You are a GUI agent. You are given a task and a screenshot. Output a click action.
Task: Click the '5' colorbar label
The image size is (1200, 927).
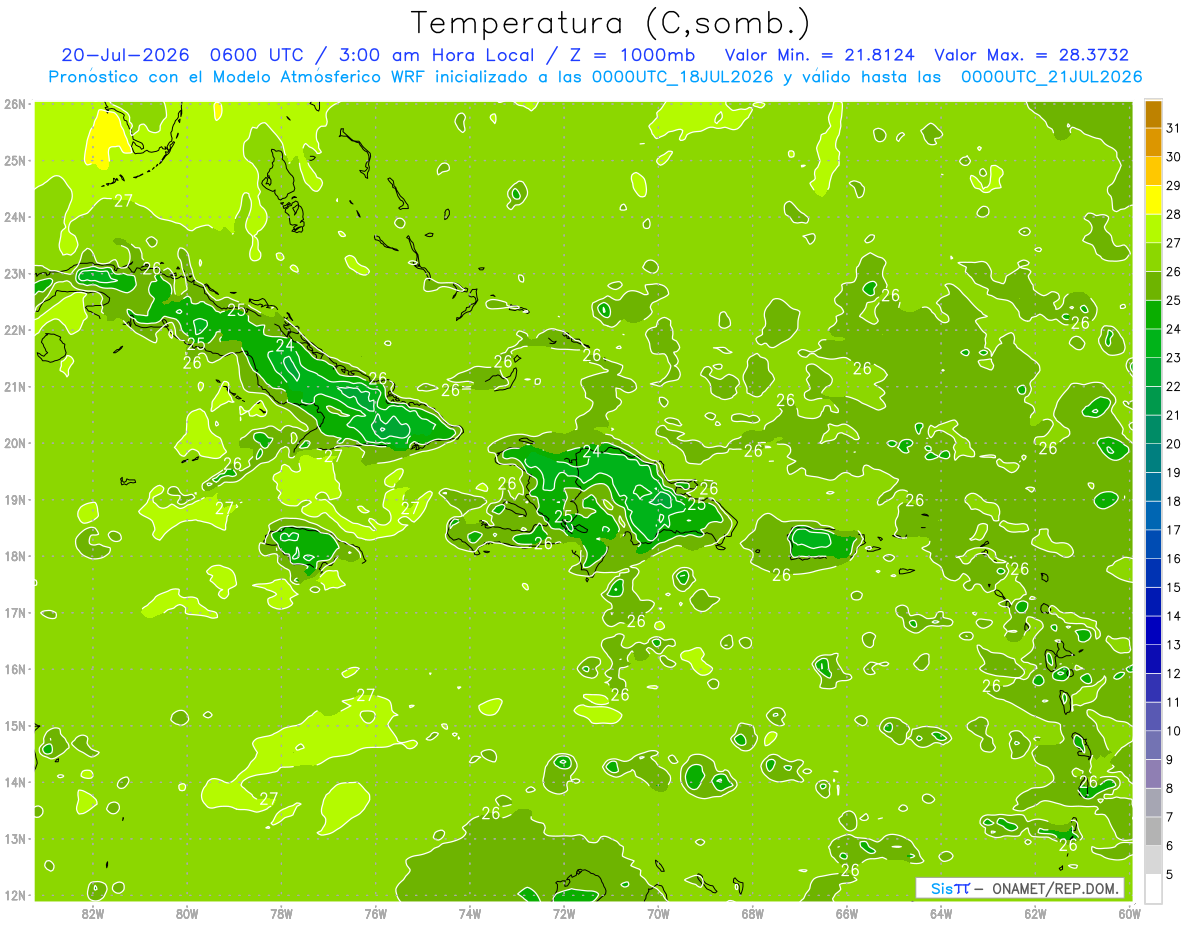(1170, 874)
